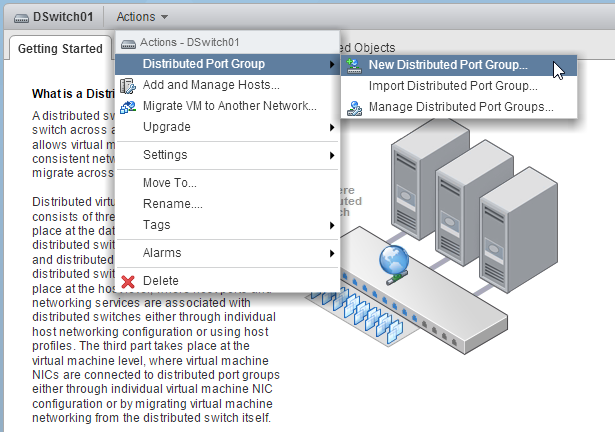The height and width of the screenshot is (432, 615).
Task: Click the globe icon on the switch diagram
Action: (x=391, y=261)
